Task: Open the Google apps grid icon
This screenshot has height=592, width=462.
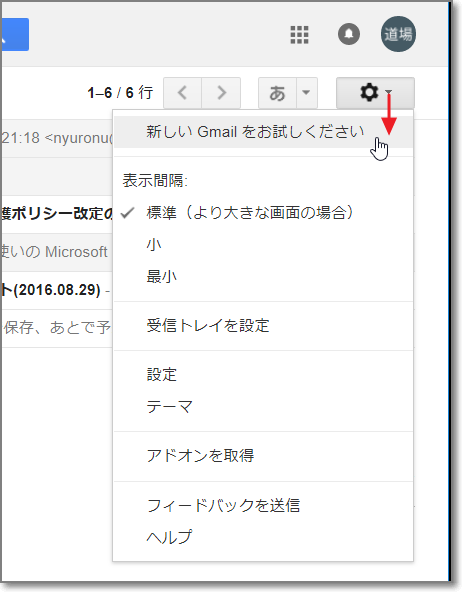Action: [299, 35]
